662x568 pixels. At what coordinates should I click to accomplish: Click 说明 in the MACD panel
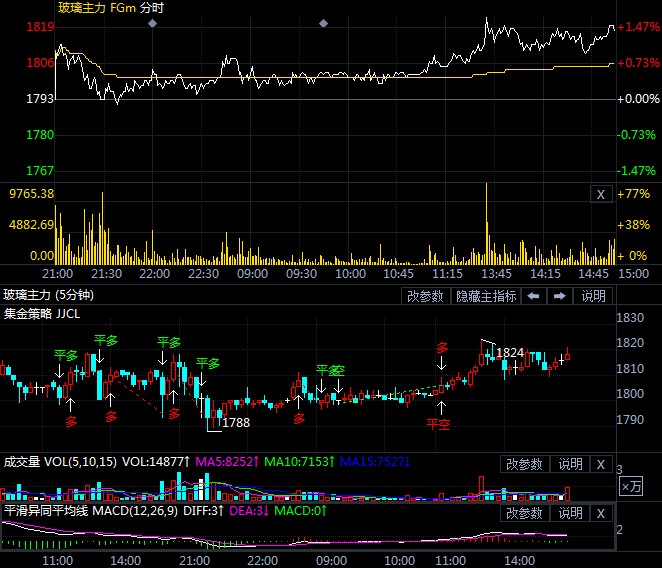pyautogui.click(x=569, y=513)
